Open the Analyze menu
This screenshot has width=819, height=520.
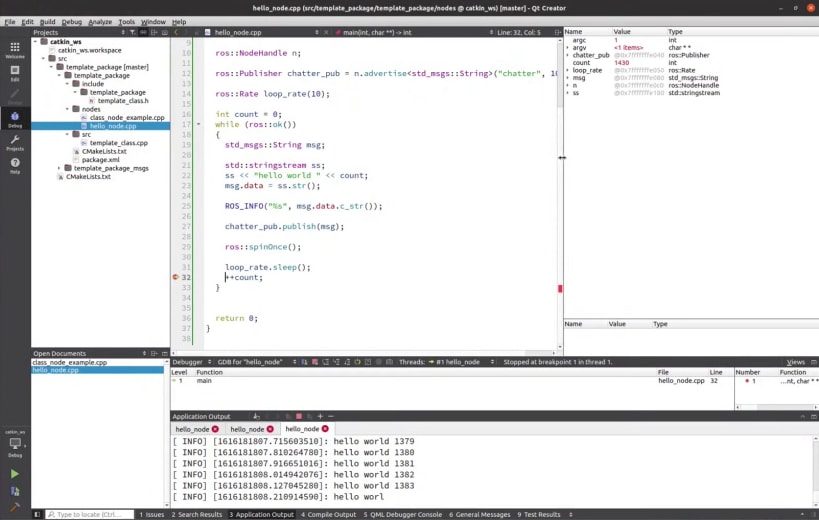click(x=100, y=22)
